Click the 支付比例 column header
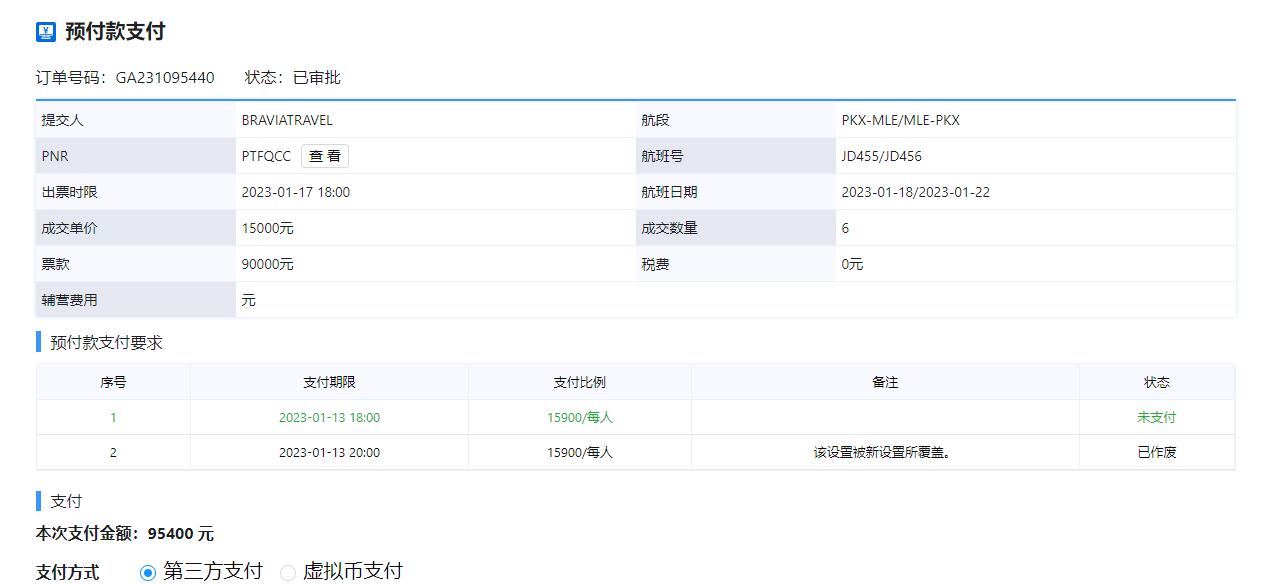This screenshot has height=584, width=1280. 579,382
